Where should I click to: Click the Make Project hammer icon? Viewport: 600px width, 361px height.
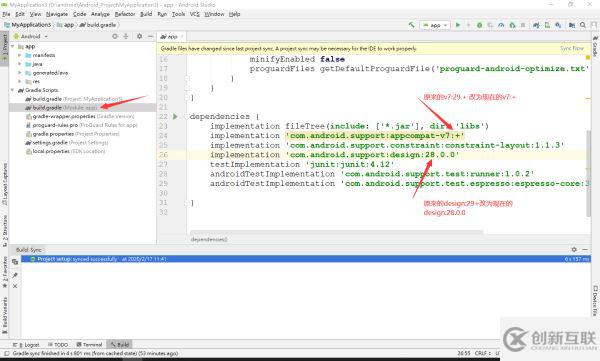point(412,25)
